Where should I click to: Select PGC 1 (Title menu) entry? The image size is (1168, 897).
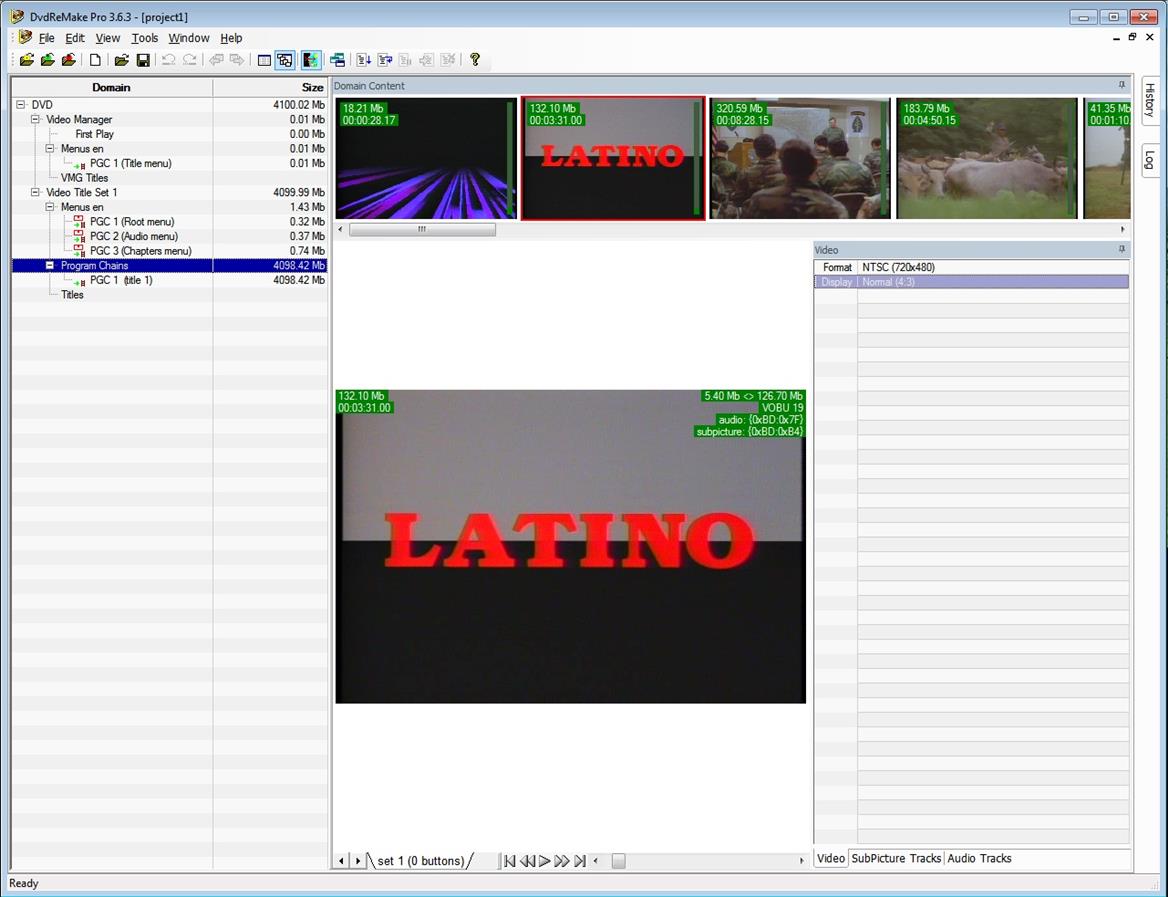point(130,163)
